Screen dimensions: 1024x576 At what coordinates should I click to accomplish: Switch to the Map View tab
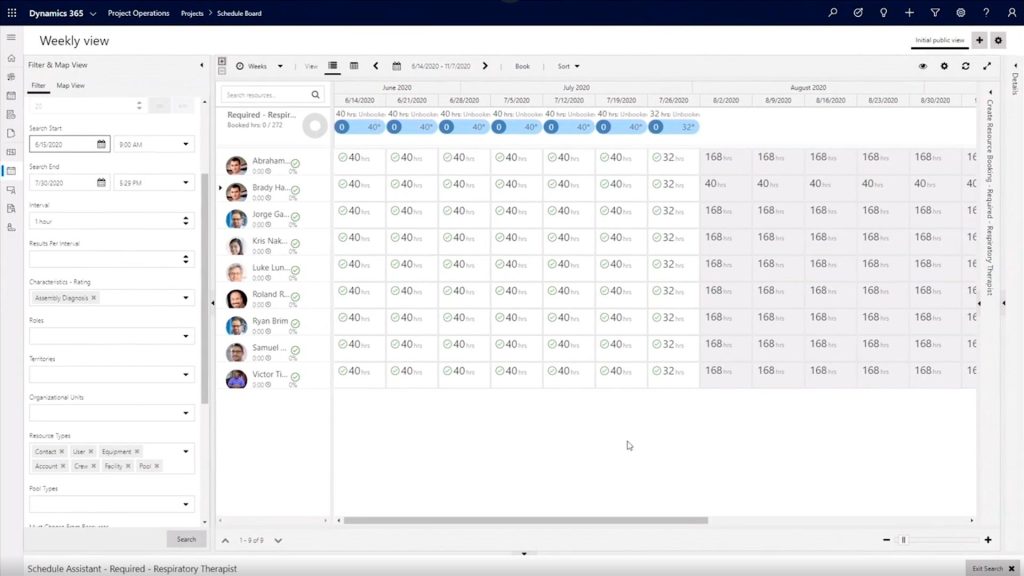(x=70, y=86)
